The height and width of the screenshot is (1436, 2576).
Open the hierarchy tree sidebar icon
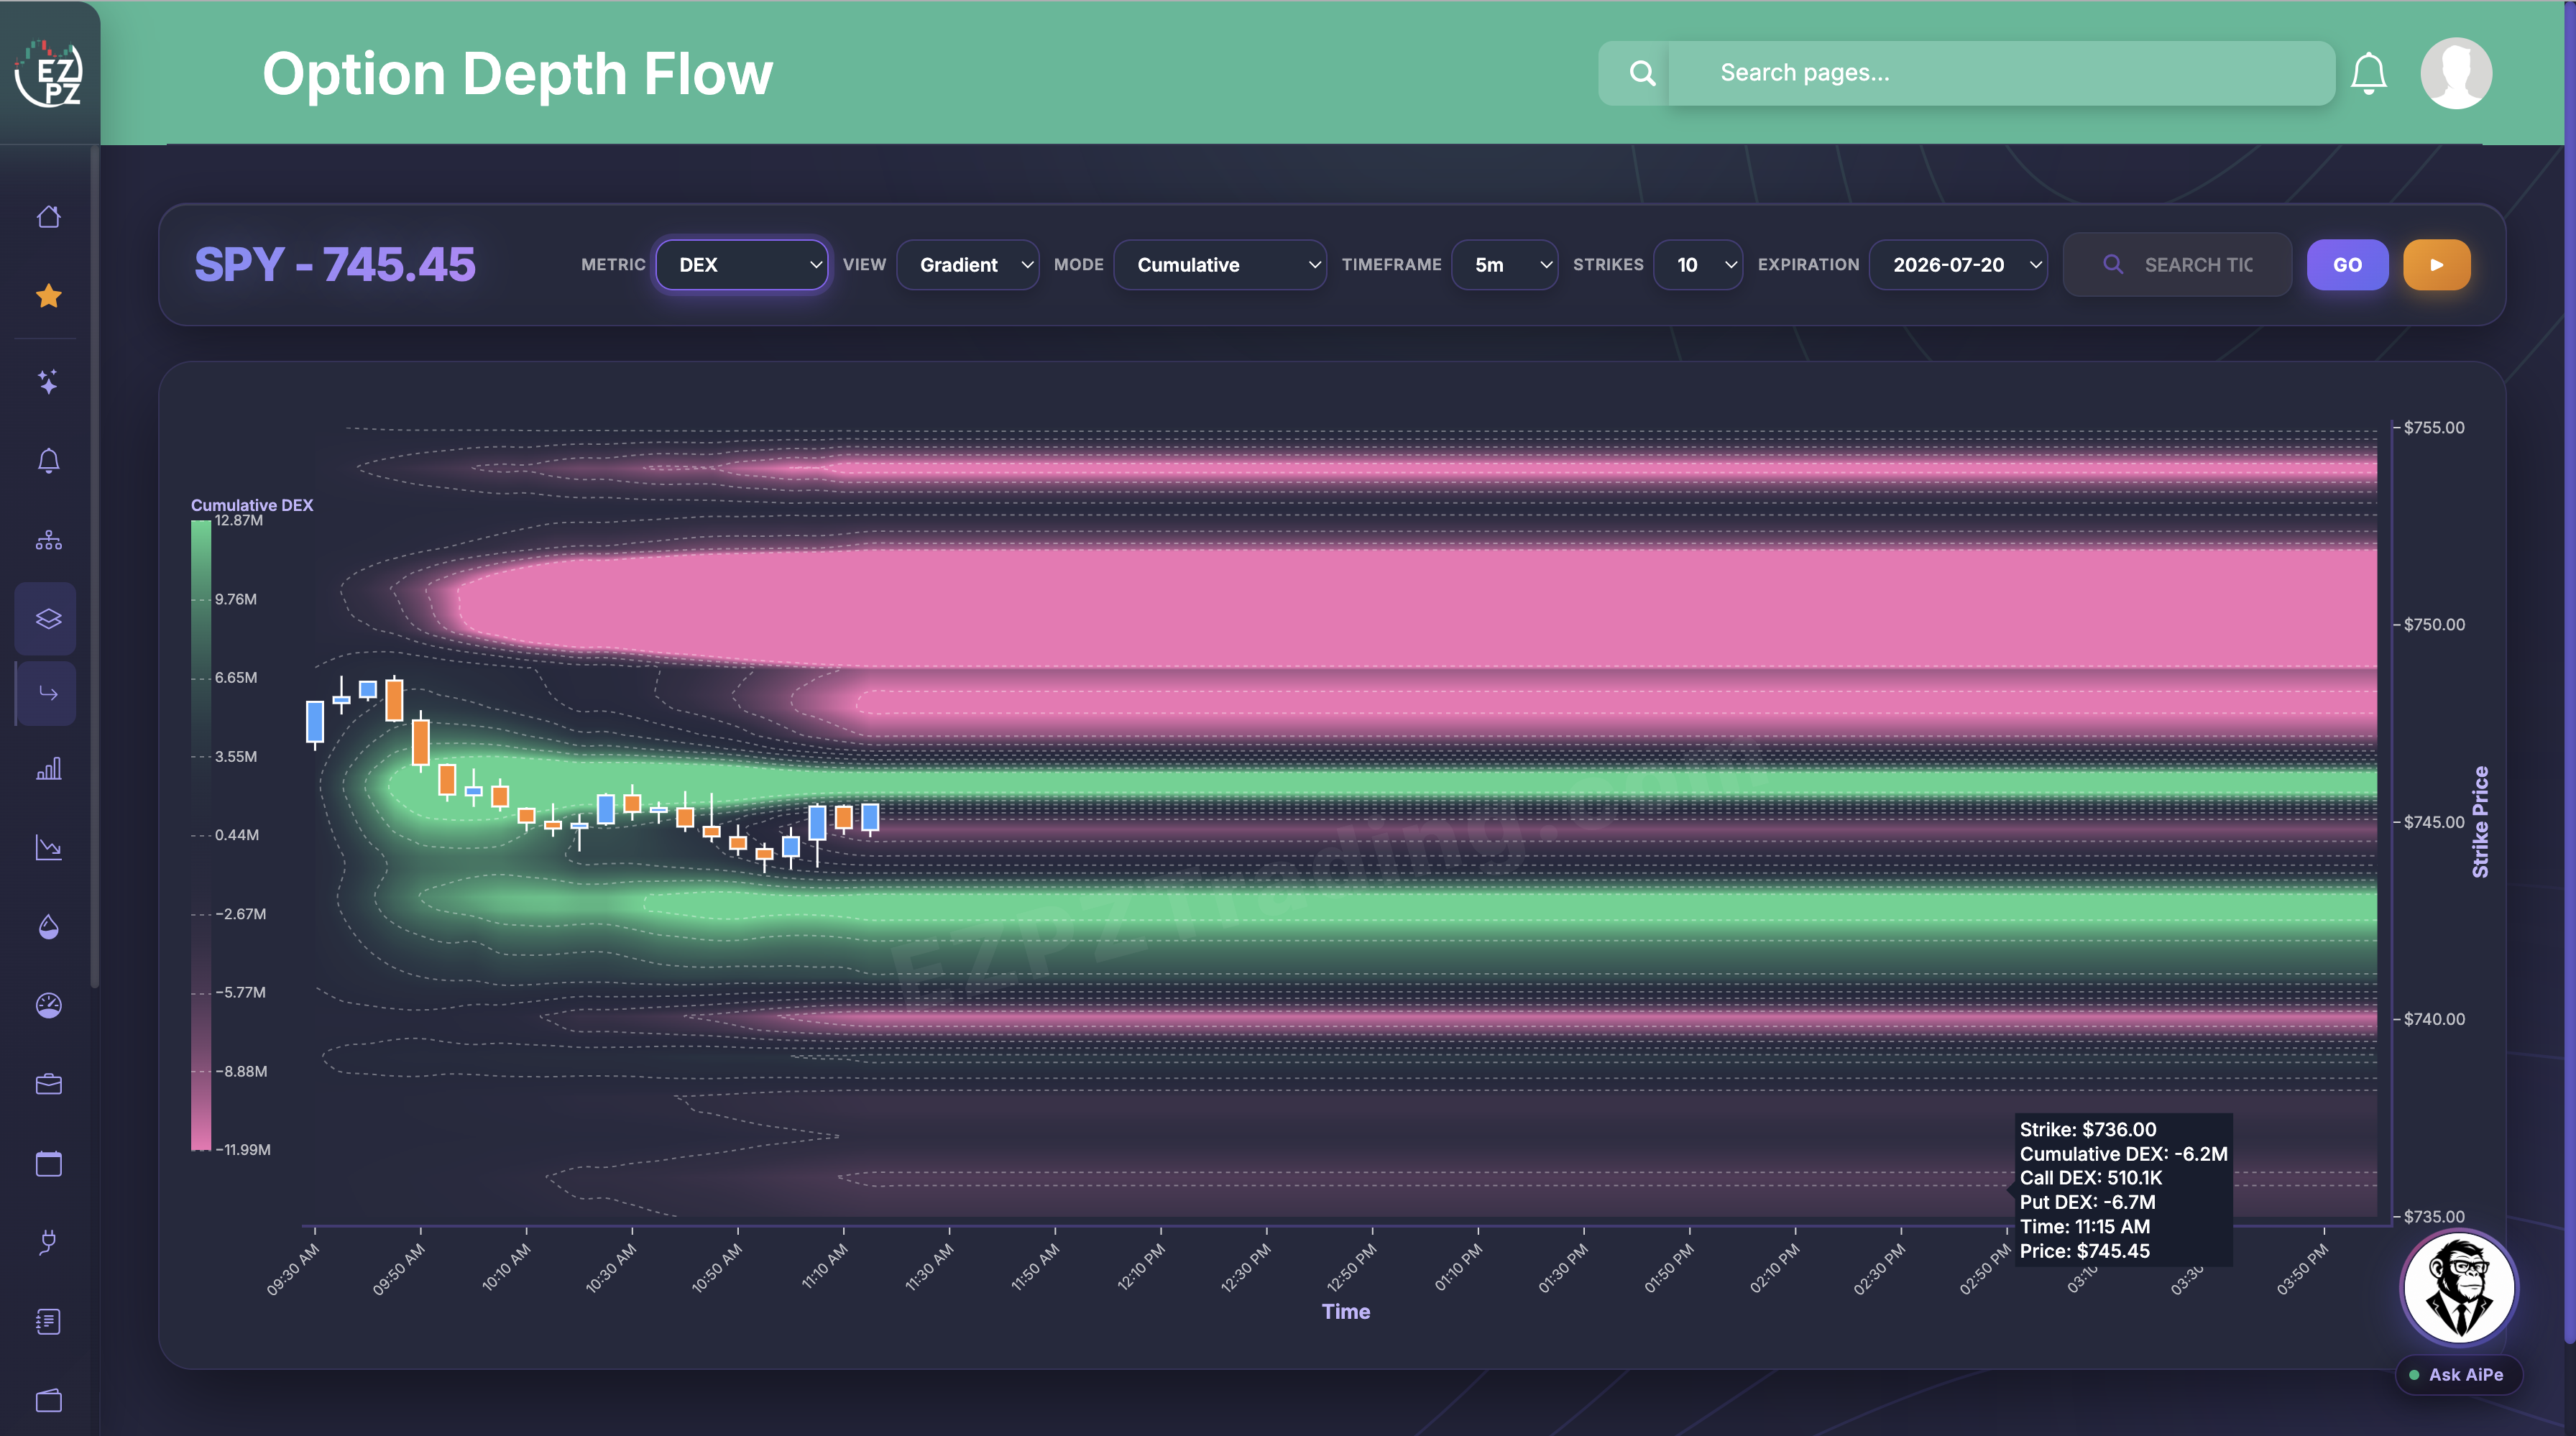tap(48, 540)
